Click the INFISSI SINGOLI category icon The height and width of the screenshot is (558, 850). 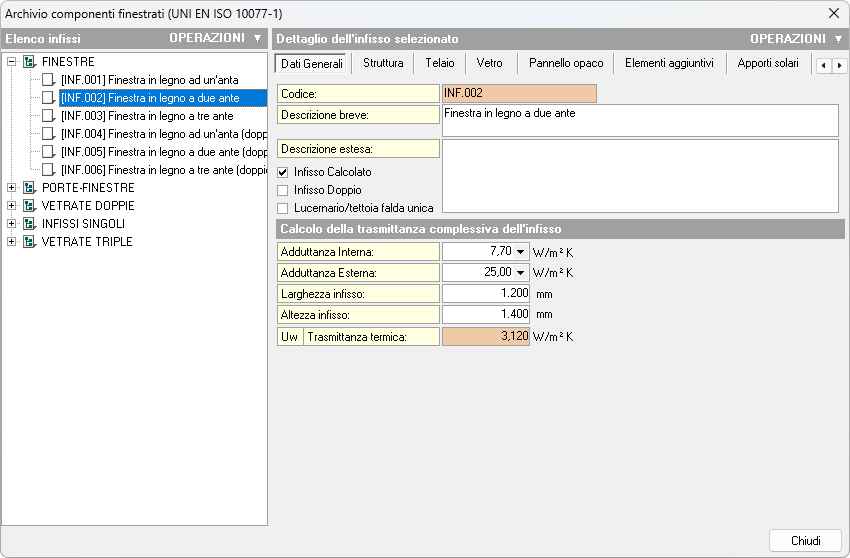(x=29, y=224)
